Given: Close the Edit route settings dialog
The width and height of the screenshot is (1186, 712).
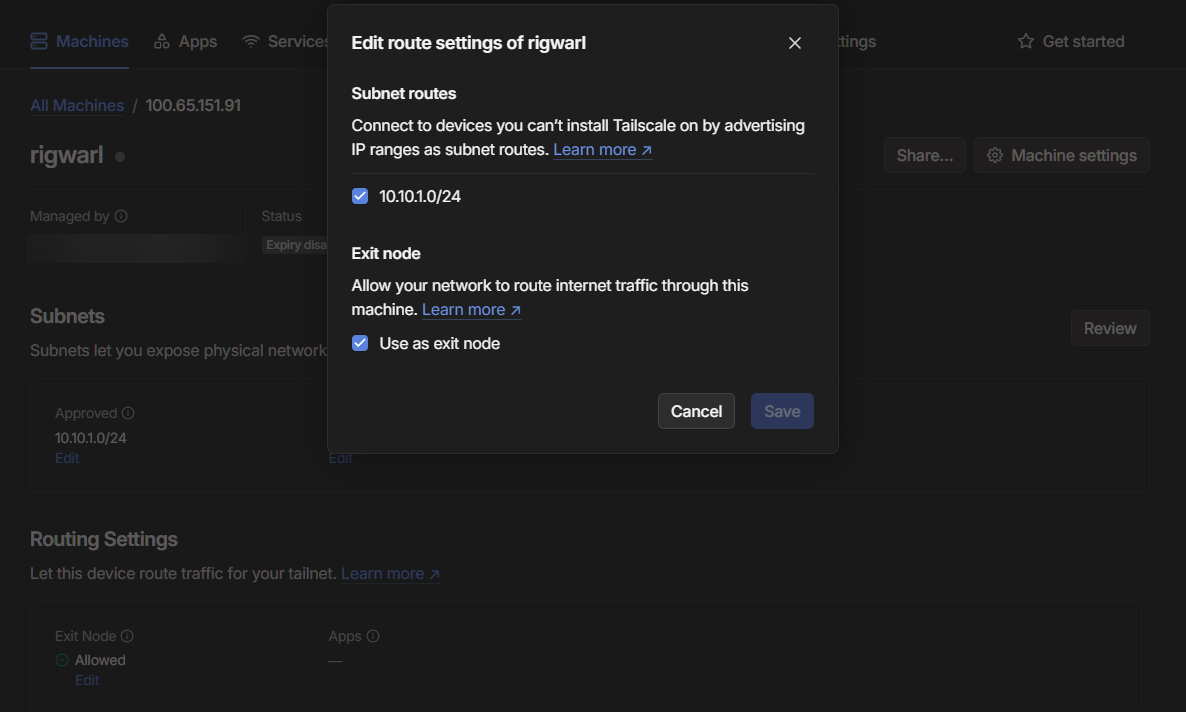Looking at the screenshot, I should coord(795,43).
